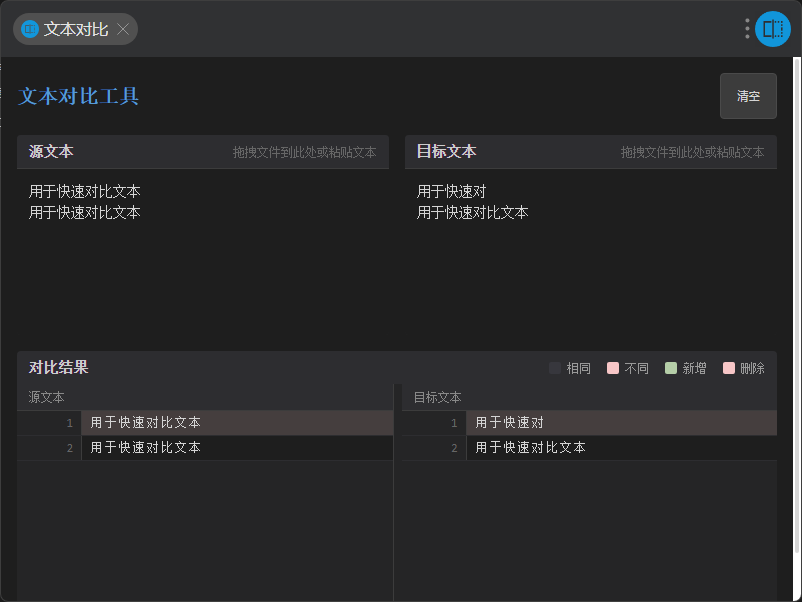This screenshot has width=802, height=602.
Task: Select source result line 1 text
Action: [x=146, y=422]
